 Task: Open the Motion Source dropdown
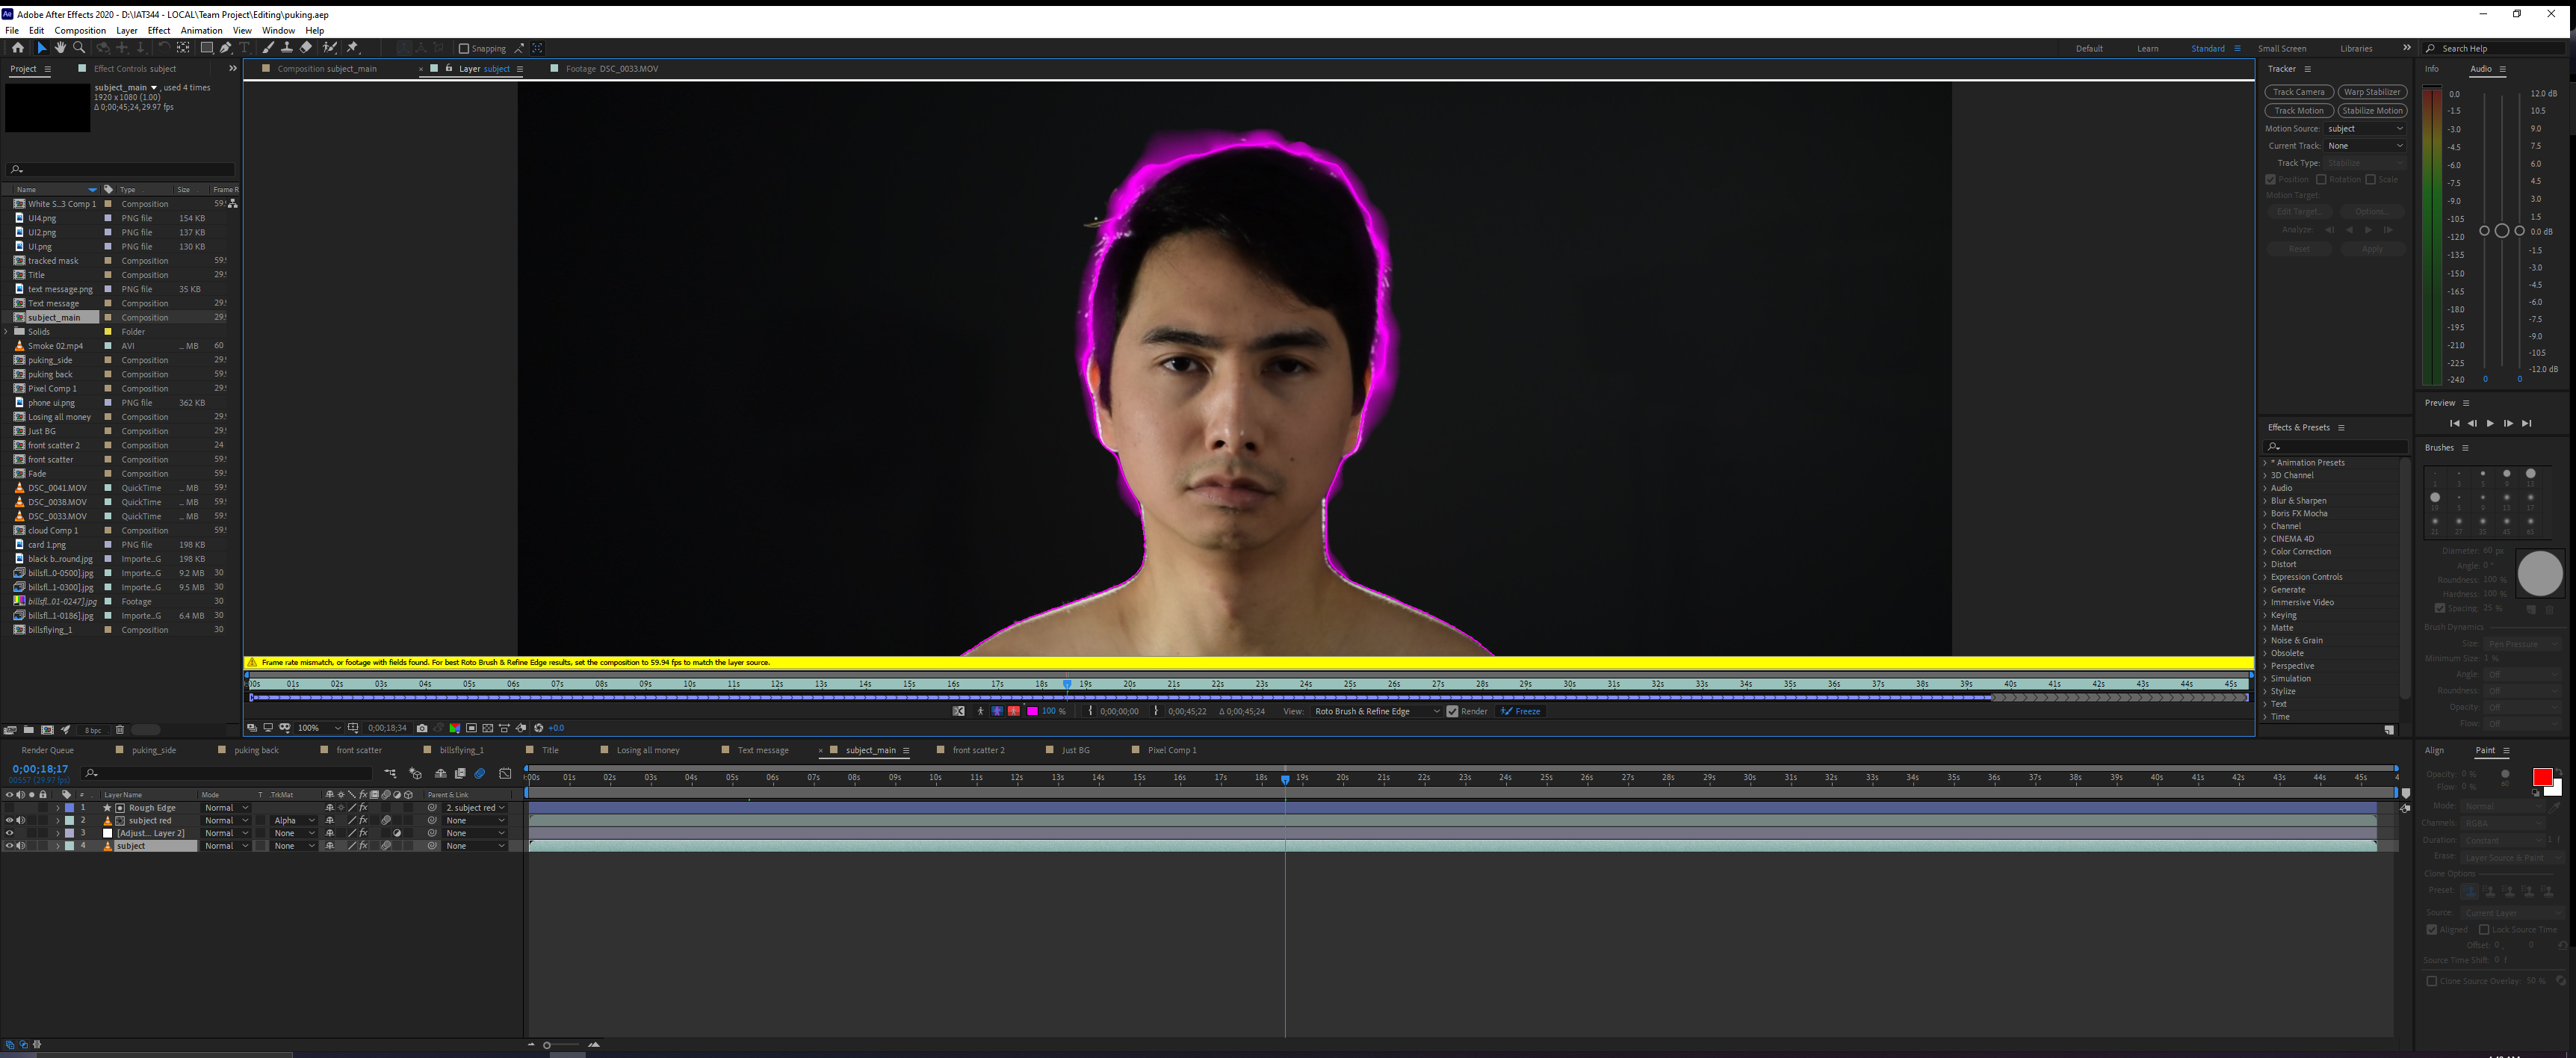click(x=2365, y=128)
